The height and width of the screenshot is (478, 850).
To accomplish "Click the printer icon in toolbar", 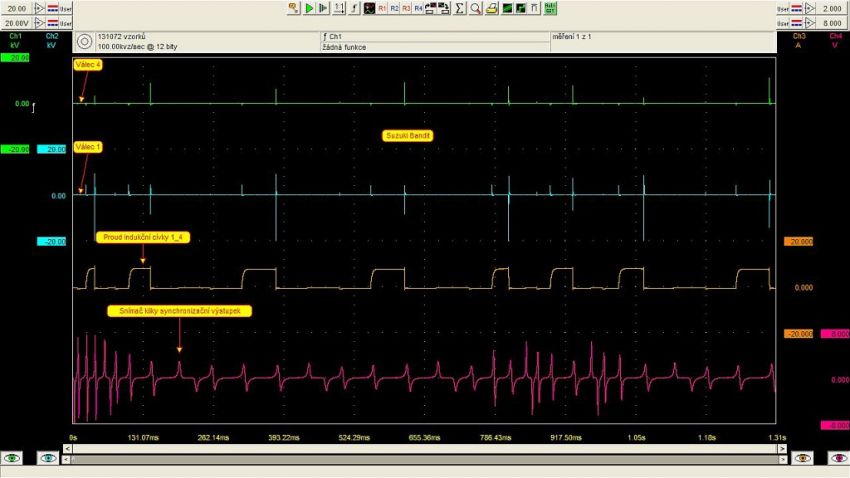I will click(492, 8).
